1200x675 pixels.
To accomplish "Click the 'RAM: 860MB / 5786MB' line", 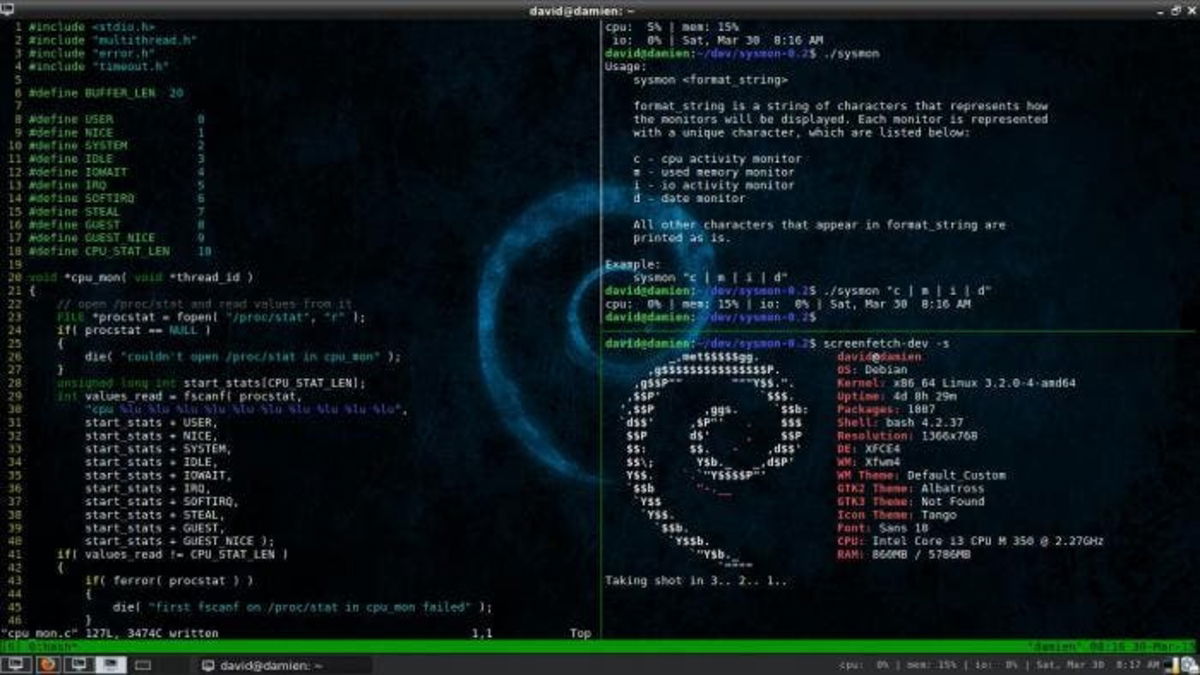I will pyautogui.click(x=904, y=554).
